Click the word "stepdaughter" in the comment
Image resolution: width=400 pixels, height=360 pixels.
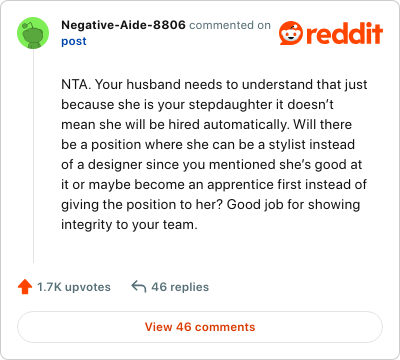[230, 105]
